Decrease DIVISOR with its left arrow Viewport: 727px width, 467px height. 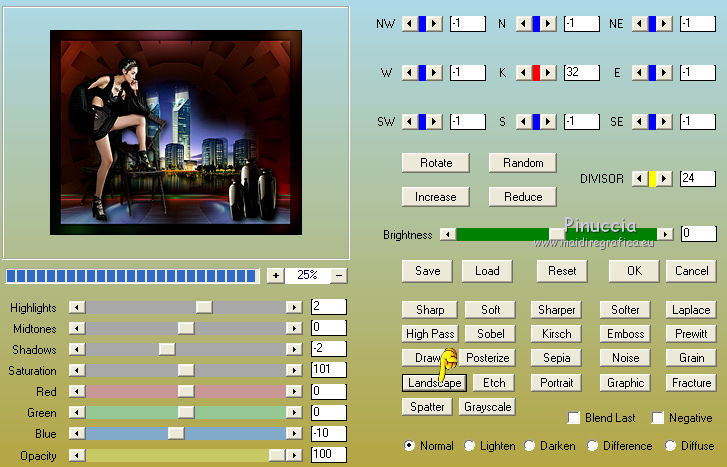click(640, 179)
